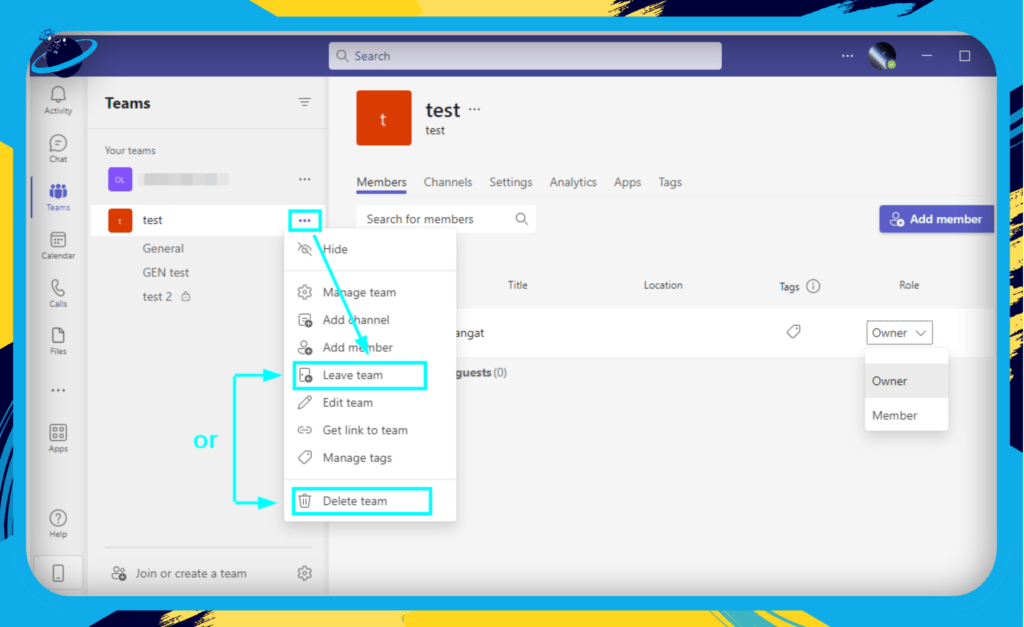Screen dimensions: 1024x627
Task: Click the Title column header
Action: pos(518,285)
